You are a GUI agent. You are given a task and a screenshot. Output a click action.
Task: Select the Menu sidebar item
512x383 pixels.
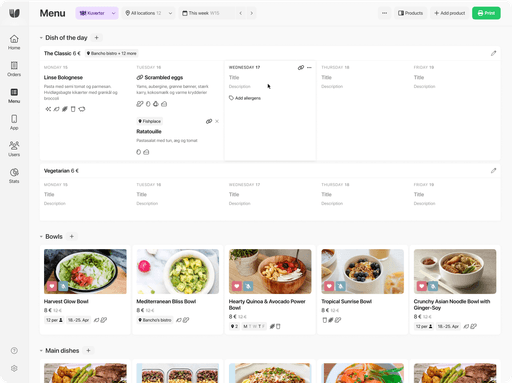pyautogui.click(x=14, y=96)
